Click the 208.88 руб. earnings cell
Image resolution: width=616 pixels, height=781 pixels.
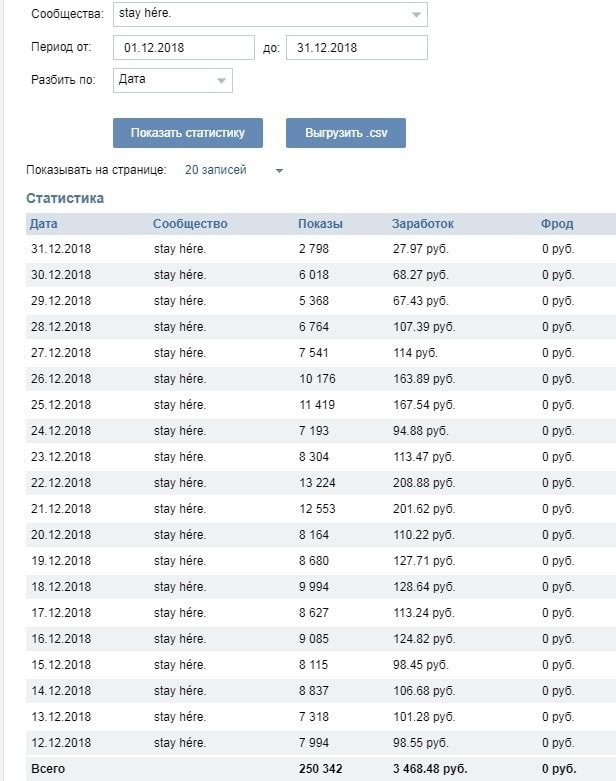424,483
